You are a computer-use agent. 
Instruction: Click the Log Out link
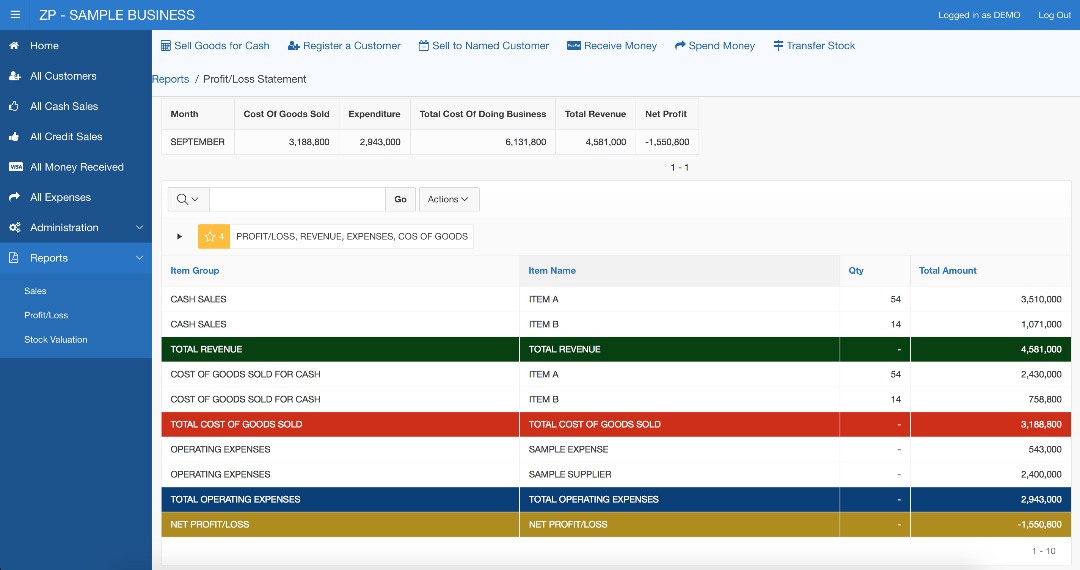point(1054,15)
